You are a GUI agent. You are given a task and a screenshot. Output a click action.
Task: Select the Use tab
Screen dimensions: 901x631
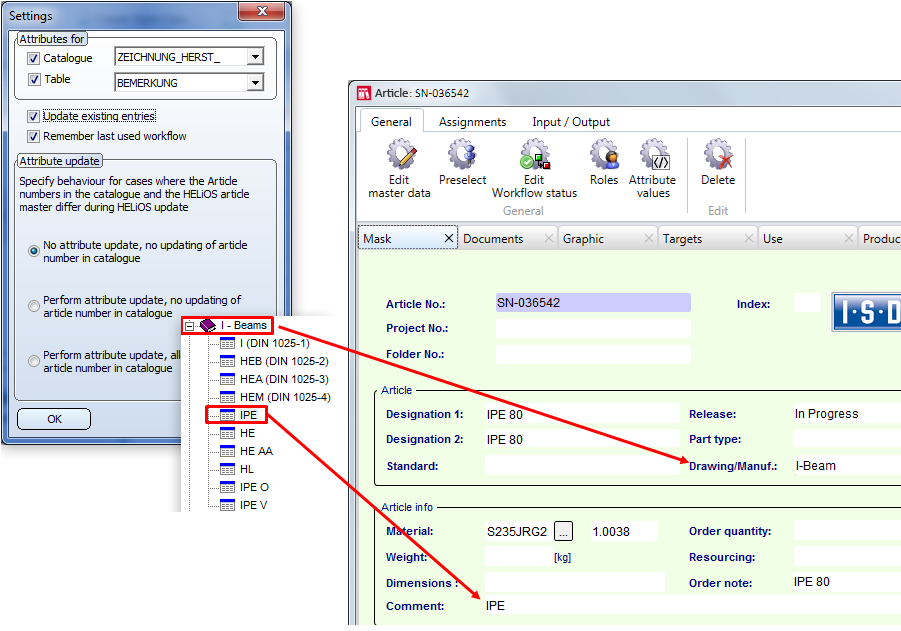pos(807,238)
